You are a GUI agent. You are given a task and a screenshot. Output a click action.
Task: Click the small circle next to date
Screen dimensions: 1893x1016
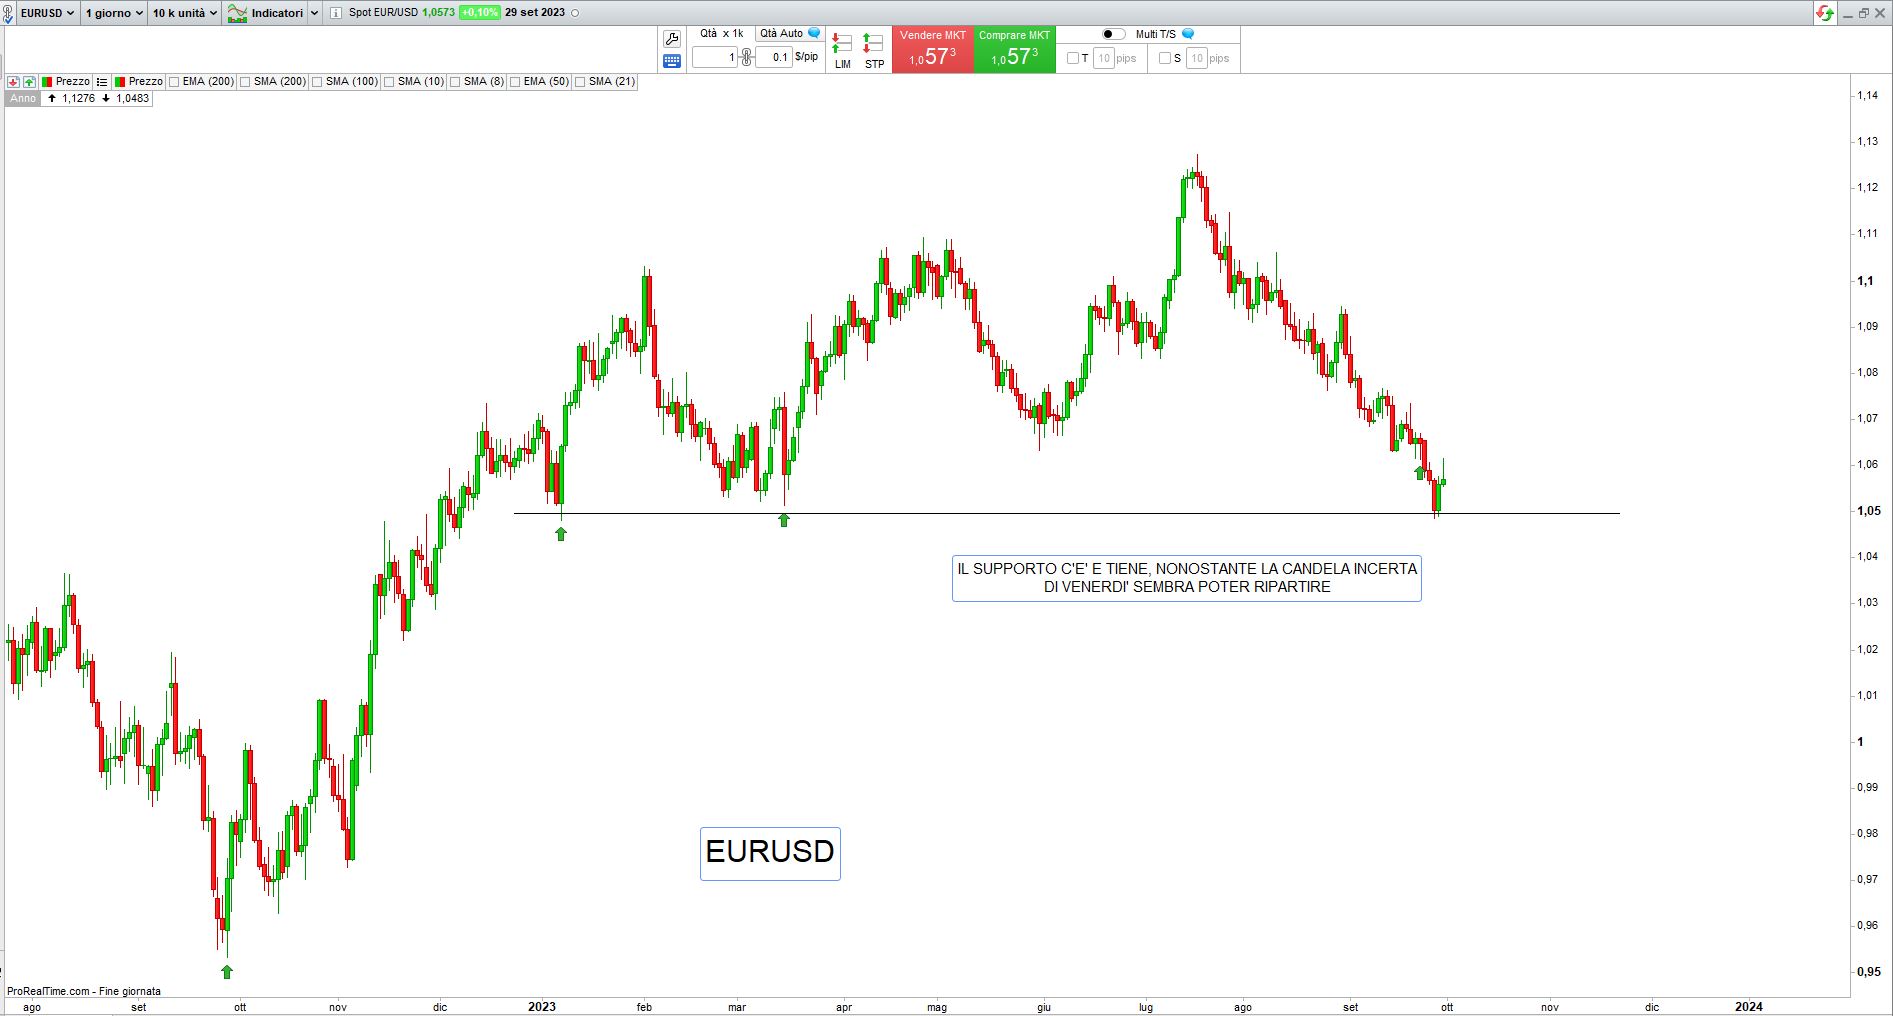click(x=575, y=13)
